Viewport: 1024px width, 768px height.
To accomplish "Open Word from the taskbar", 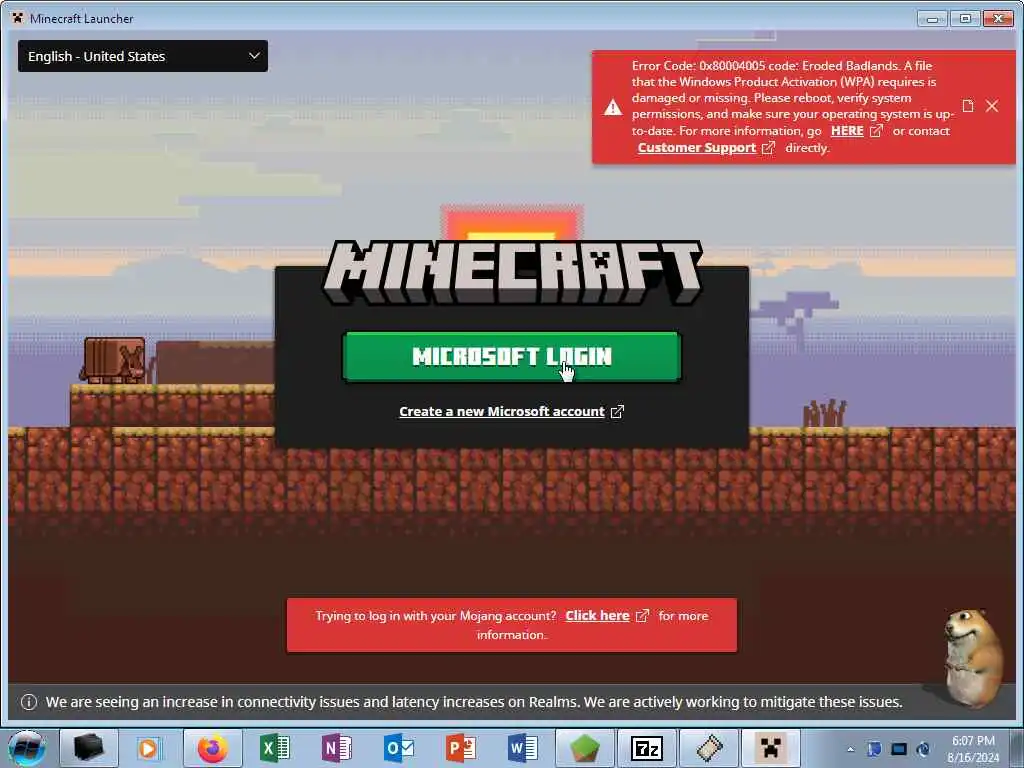I will coord(523,748).
